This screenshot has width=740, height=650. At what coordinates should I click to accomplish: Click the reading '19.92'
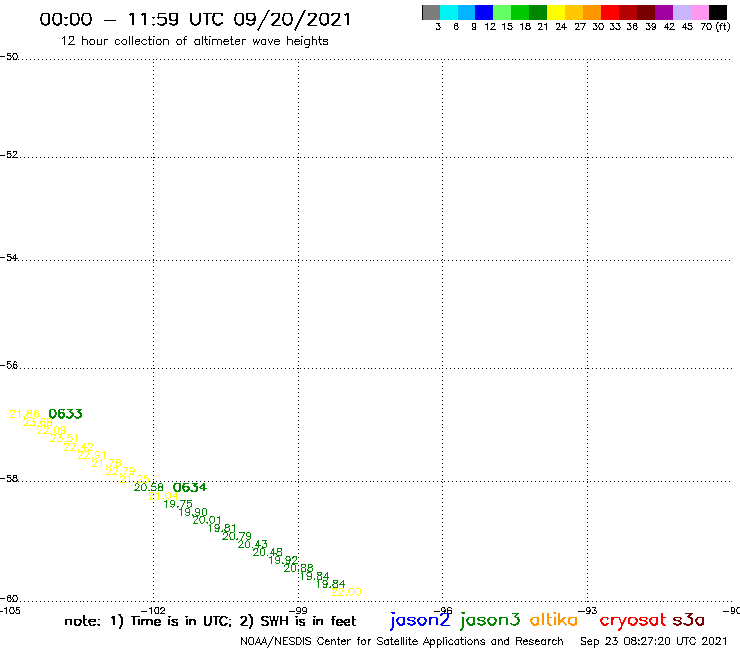(x=283, y=560)
